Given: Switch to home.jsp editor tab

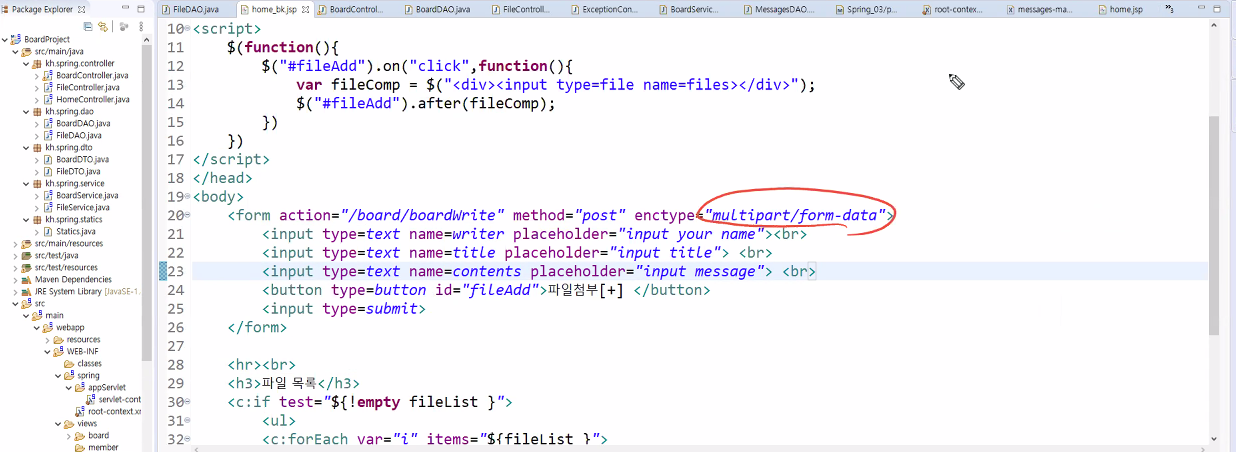Looking at the screenshot, I should click(1119, 9).
